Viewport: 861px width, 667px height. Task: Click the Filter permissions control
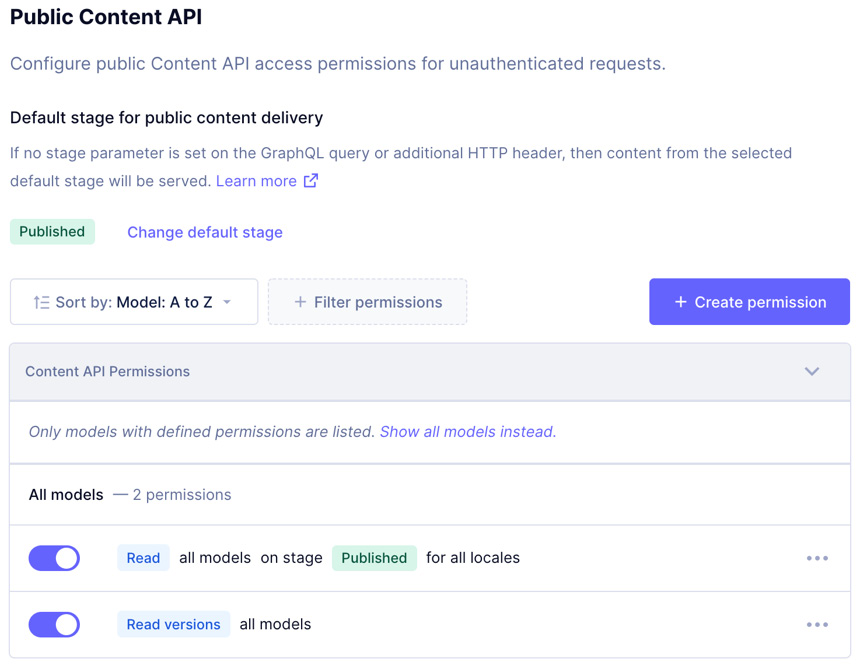[367, 301]
